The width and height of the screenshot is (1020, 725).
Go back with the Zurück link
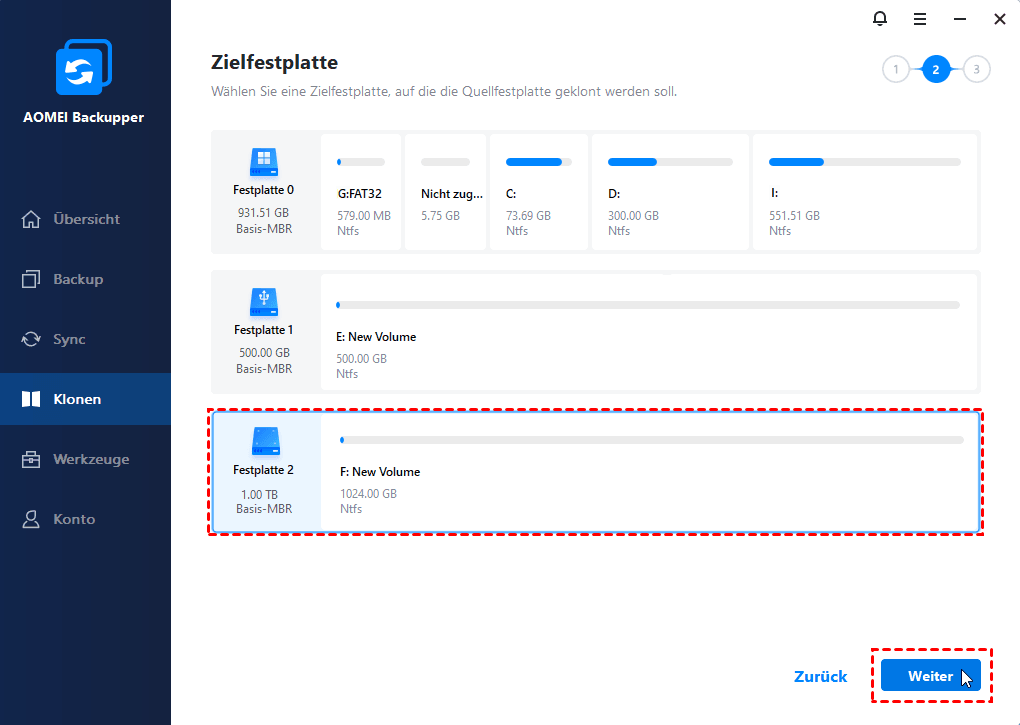(x=820, y=676)
